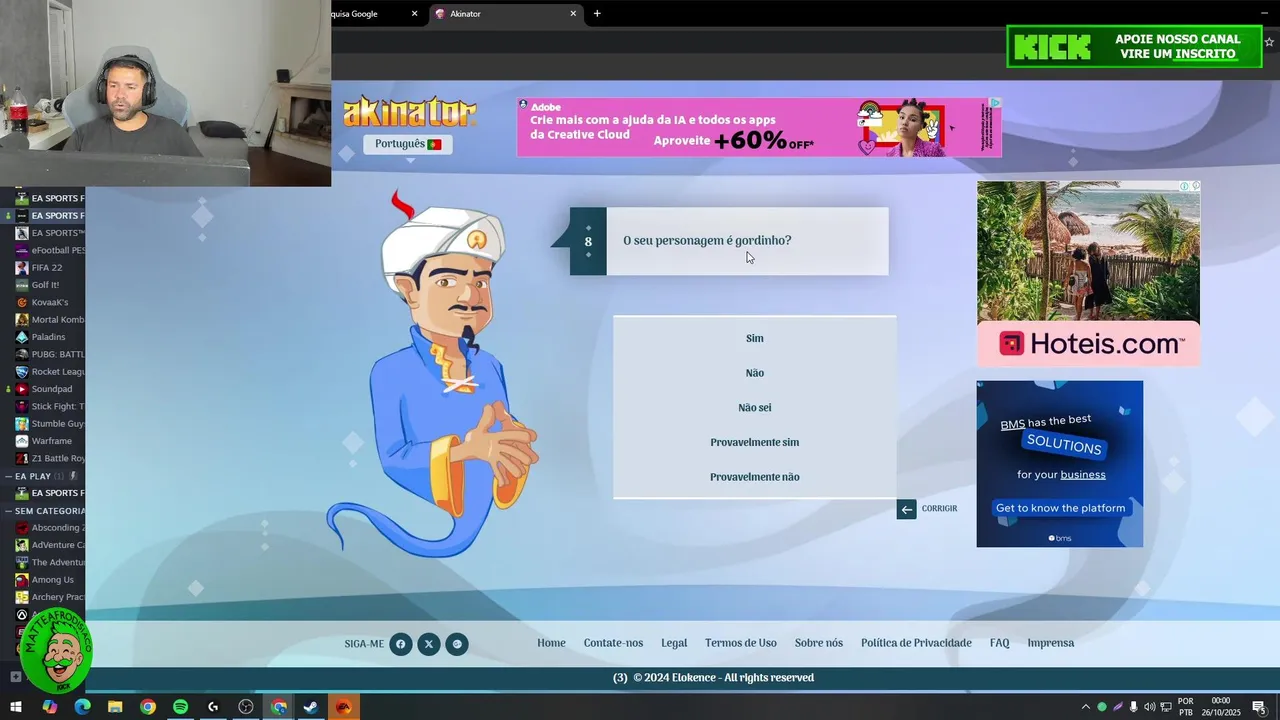Open Akinator's Facebook page icon

tap(400, 644)
